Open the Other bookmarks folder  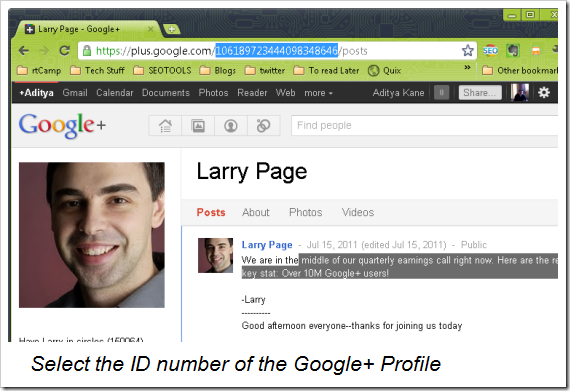pyautogui.click(x=520, y=70)
